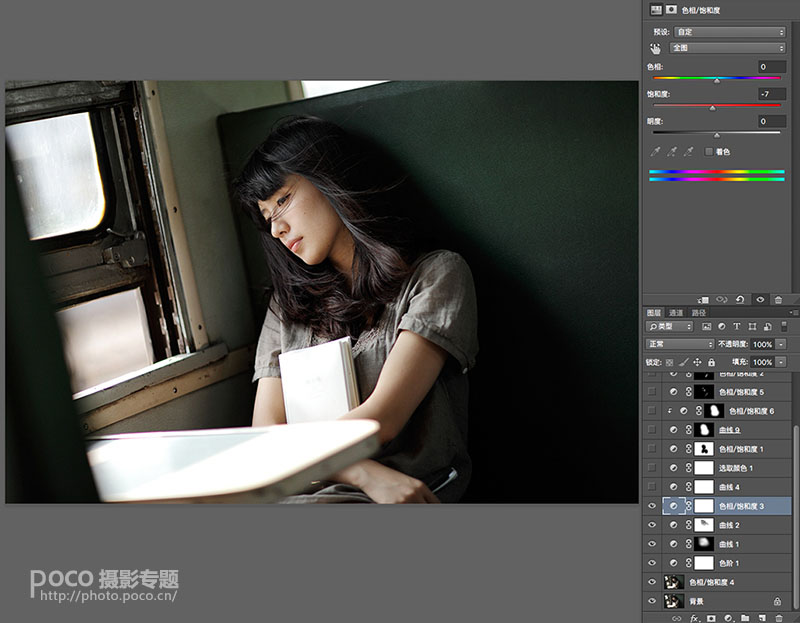Filter layers by pixel layers icon
The width and height of the screenshot is (800, 623).
coord(707,327)
